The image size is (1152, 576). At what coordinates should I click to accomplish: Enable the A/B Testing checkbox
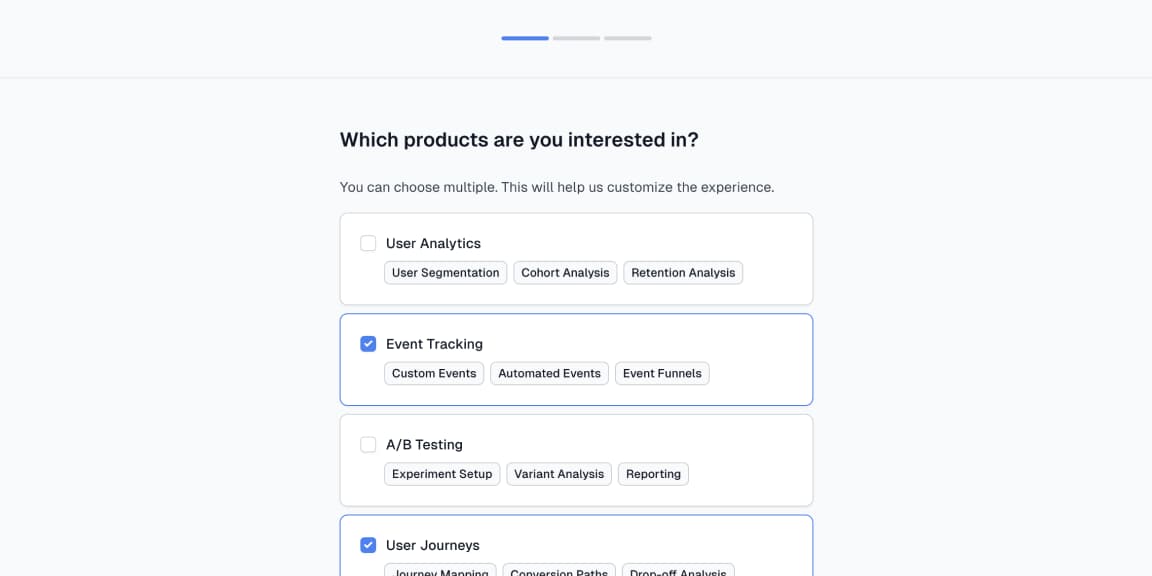tap(368, 444)
